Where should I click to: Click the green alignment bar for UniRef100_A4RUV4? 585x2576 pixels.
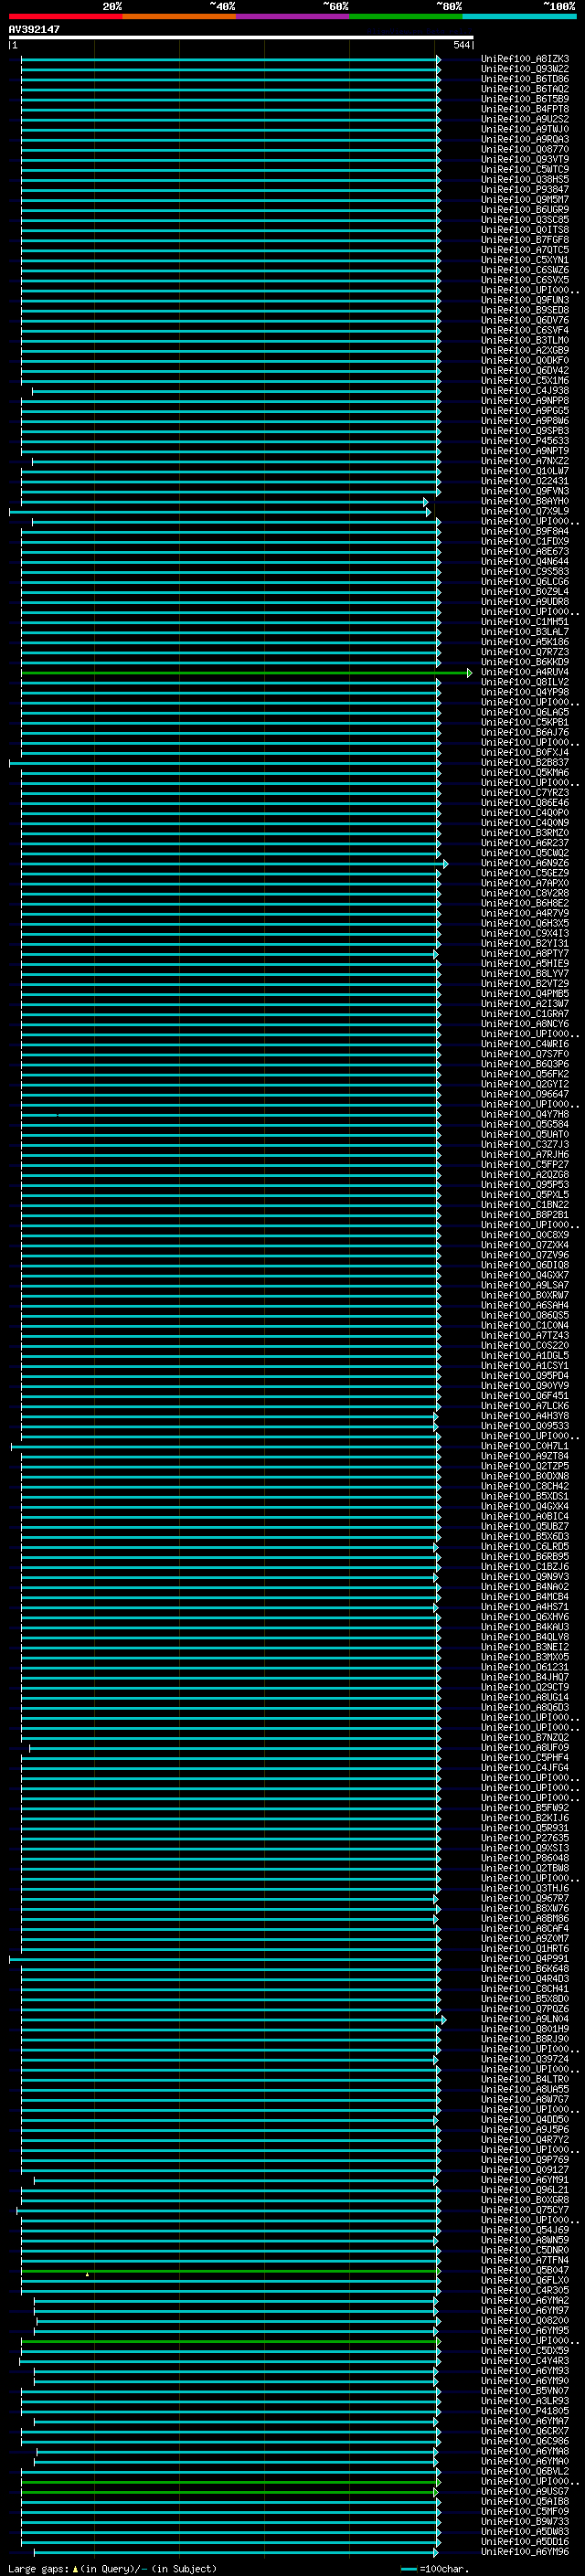(246, 673)
